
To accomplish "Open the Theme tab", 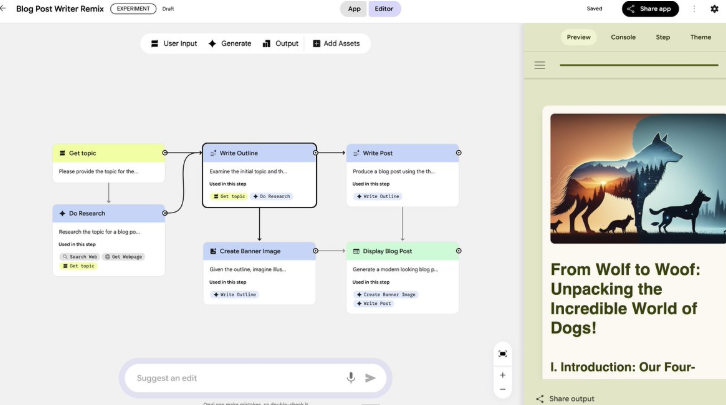I will (x=701, y=37).
